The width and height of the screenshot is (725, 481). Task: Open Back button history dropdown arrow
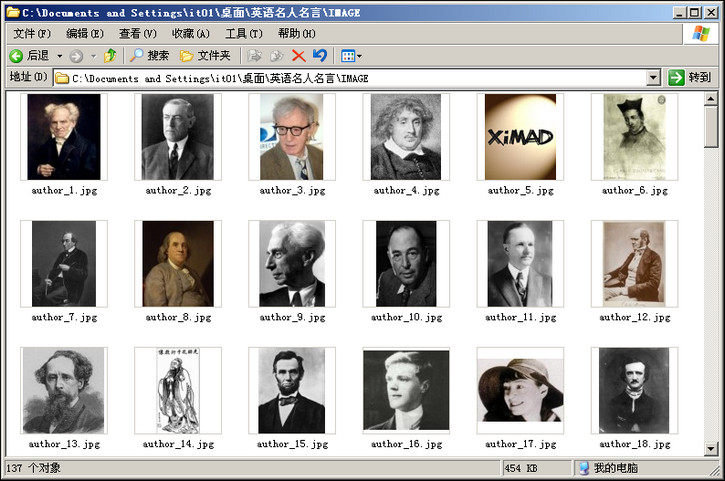pos(60,56)
